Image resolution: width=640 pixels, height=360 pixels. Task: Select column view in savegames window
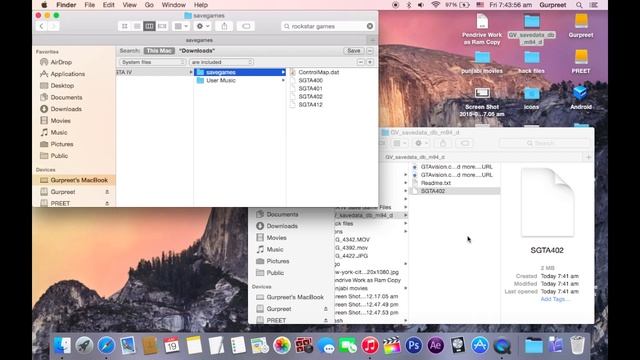click(x=149, y=26)
